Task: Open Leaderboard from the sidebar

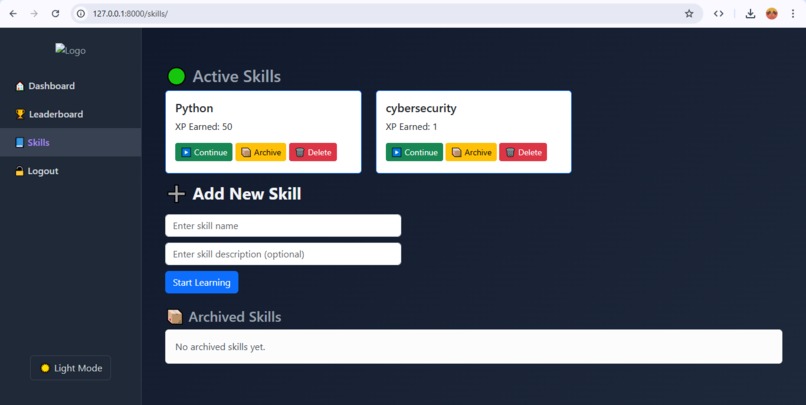Action: (x=70, y=114)
